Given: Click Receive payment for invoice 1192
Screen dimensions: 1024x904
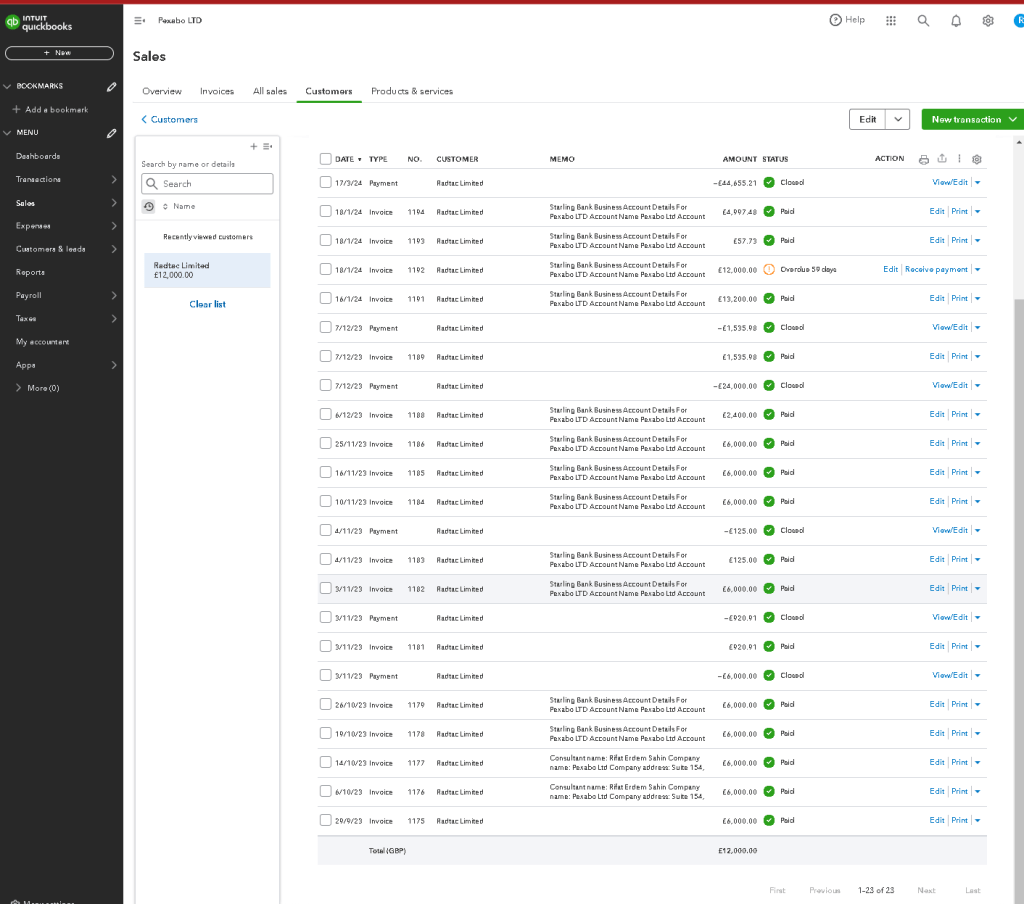Looking at the screenshot, I should pyautogui.click(x=936, y=269).
